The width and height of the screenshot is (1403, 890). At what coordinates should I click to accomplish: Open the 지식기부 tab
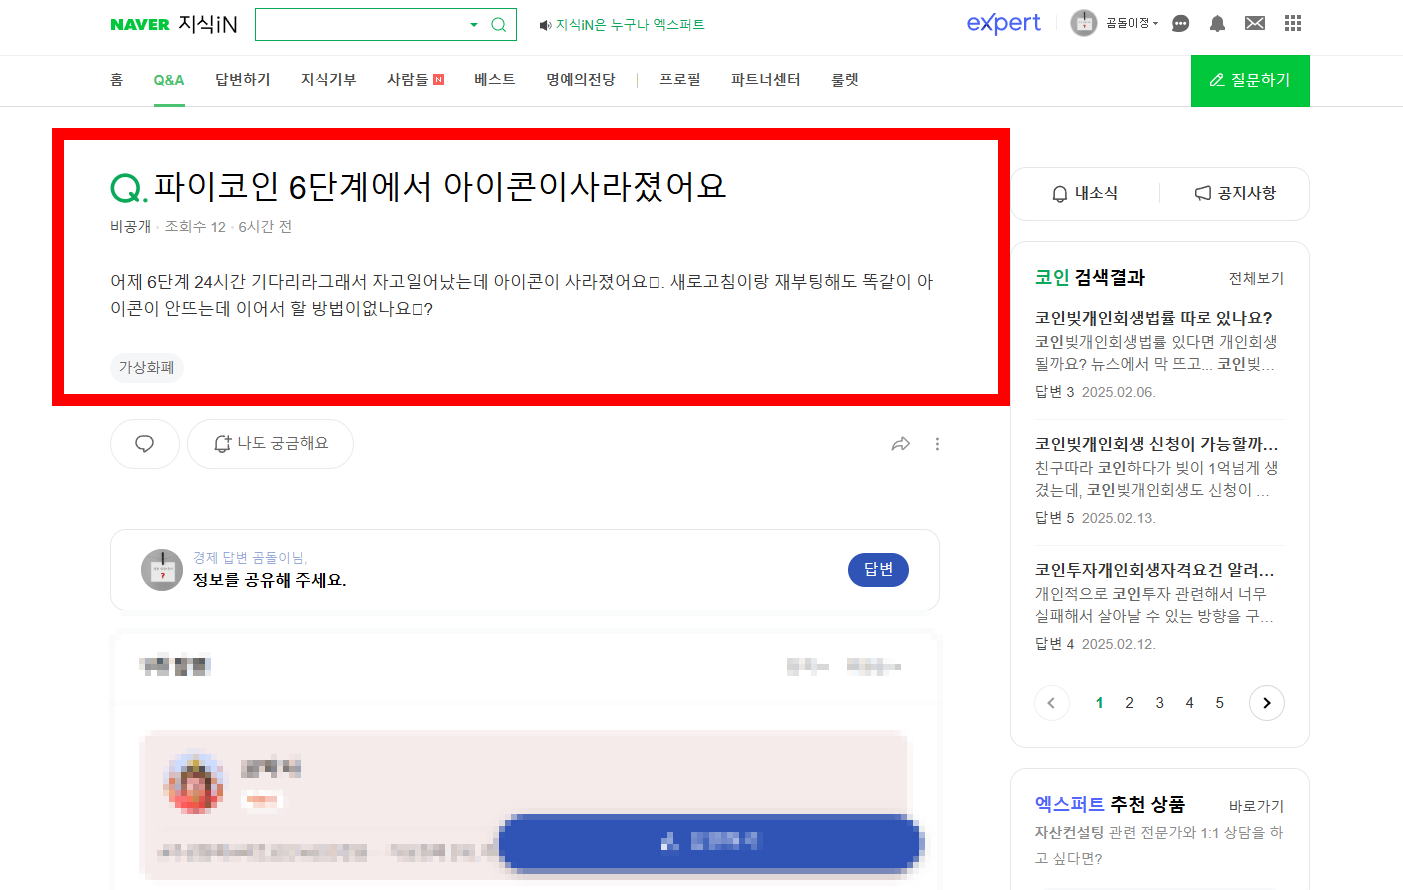point(329,80)
